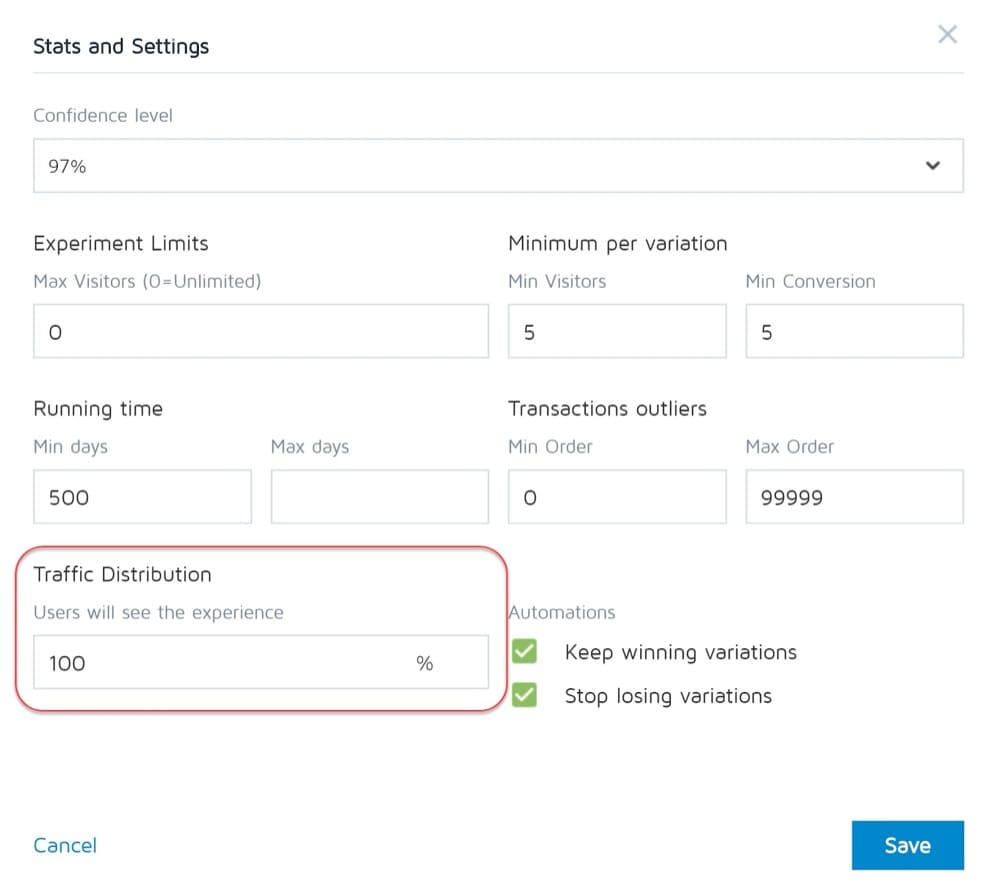
Task: Click into the Min Visitors field
Action: [x=616, y=332]
